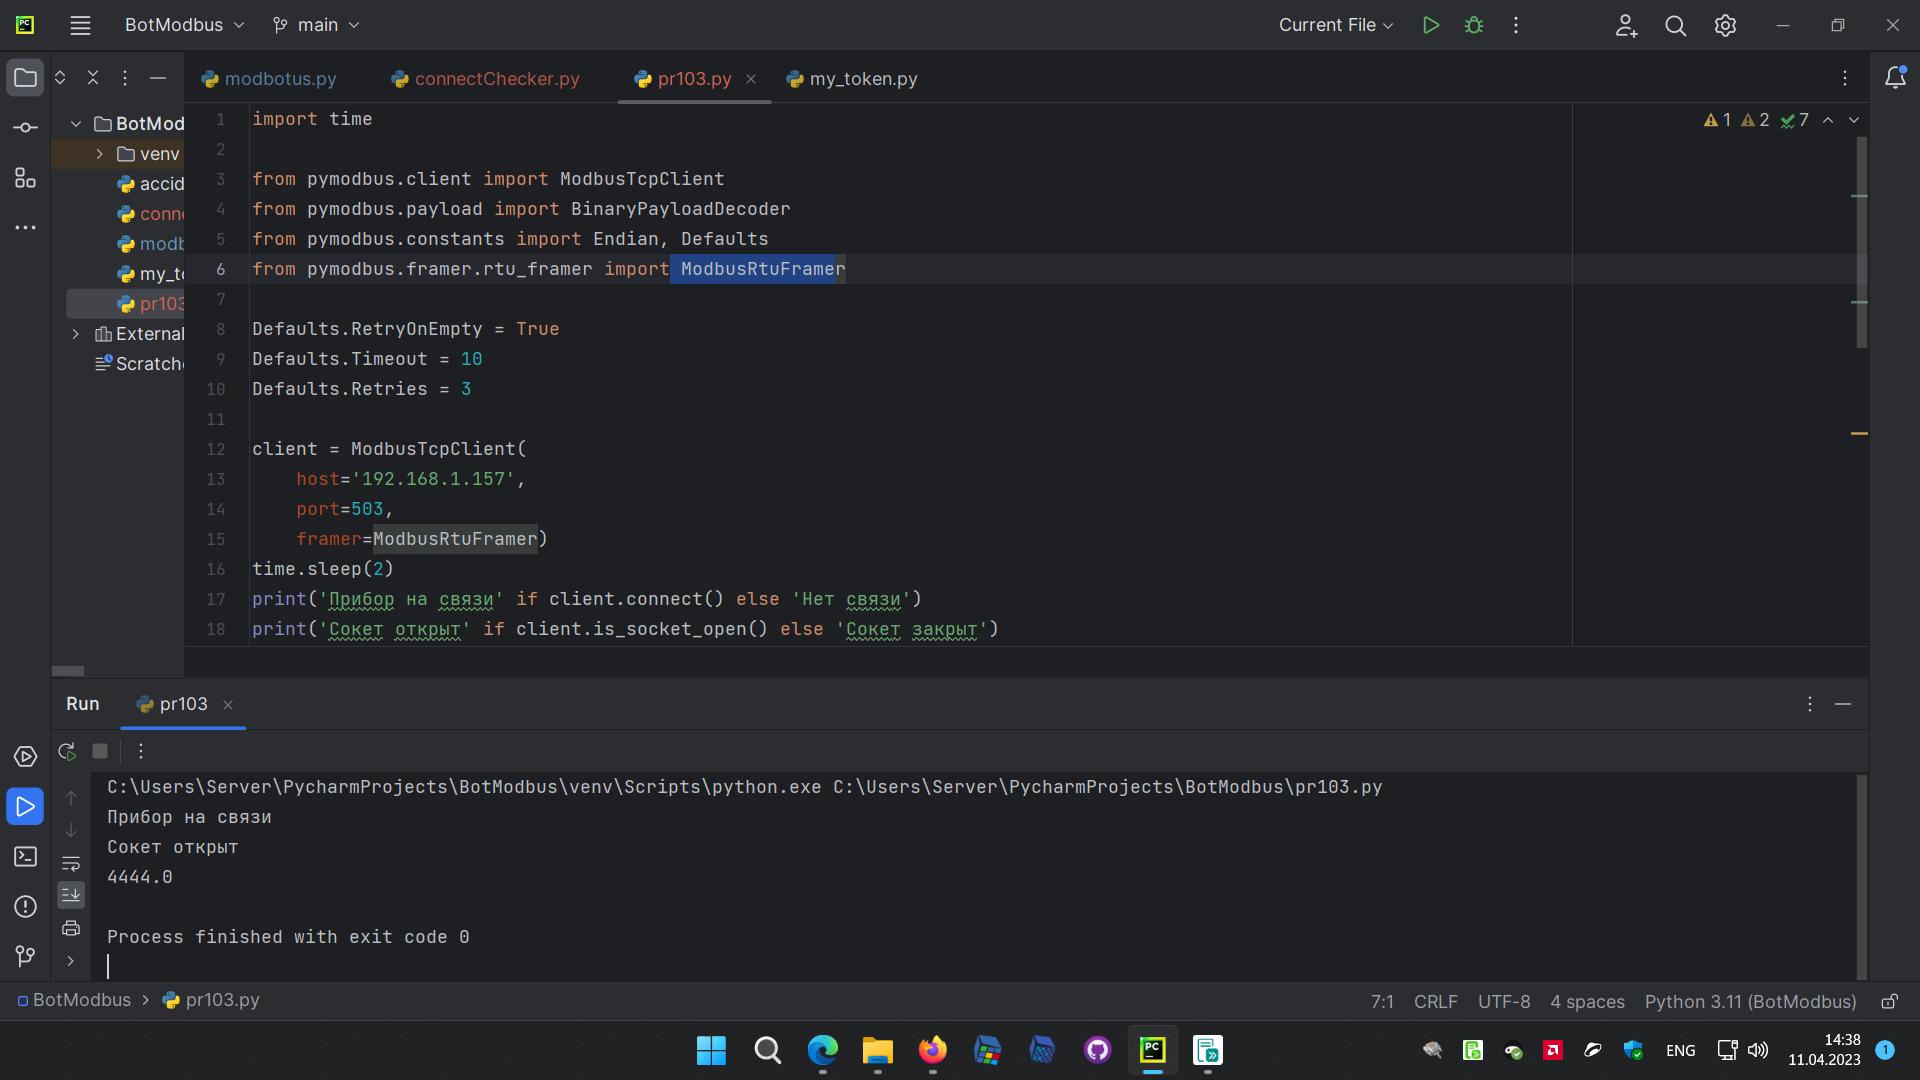Open the Structure tool window icon

26,178
